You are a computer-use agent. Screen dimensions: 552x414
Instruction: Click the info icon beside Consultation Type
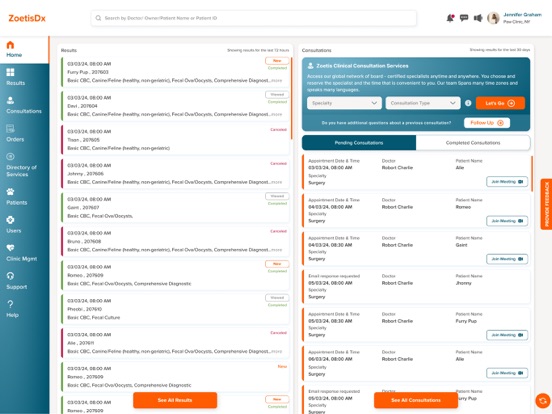tap(468, 103)
